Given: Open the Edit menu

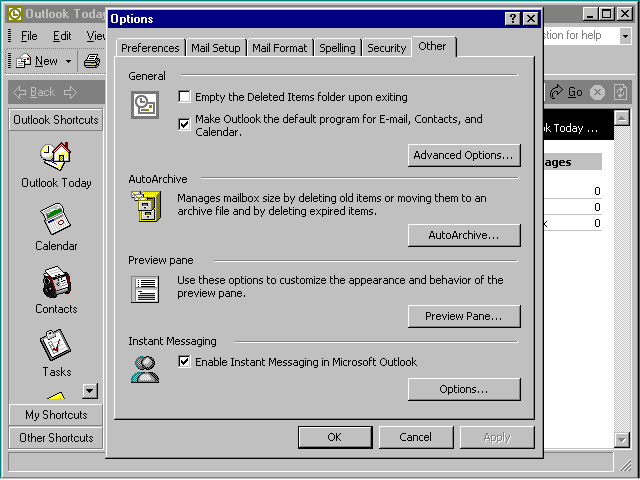Looking at the screenshot, I should click(x=62, y=36).
